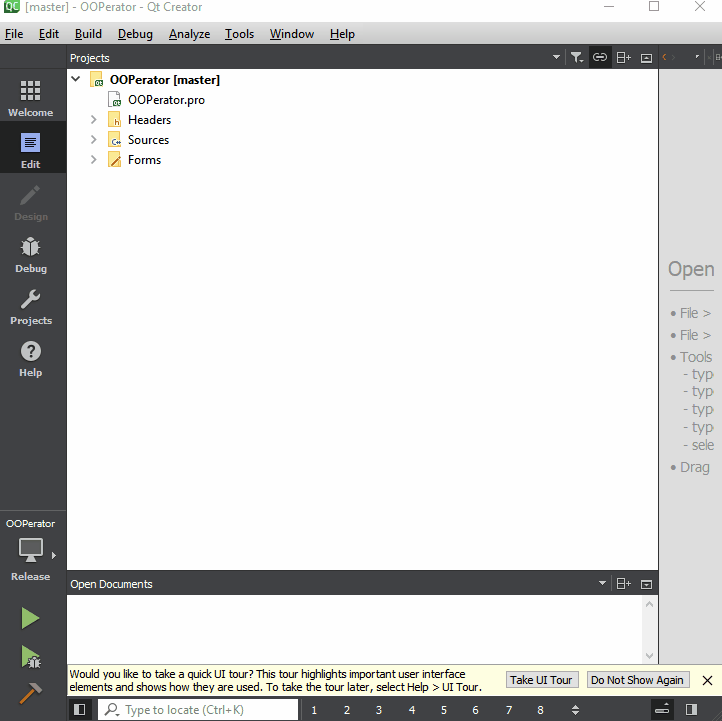Image resolution: width=722 pixels, height=721 pixels.
Task: Go forward with grey arrow
Action: (x=674, y=57)
